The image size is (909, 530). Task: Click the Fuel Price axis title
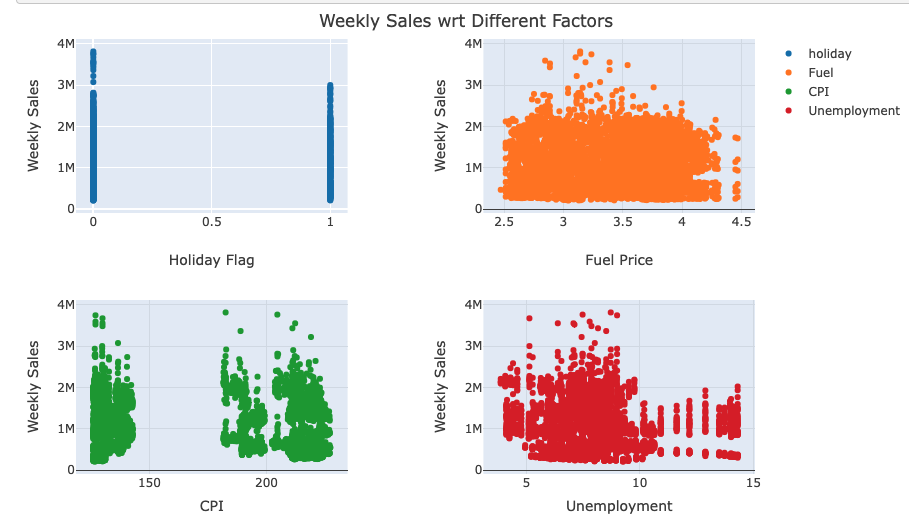(x=619, y=260)
